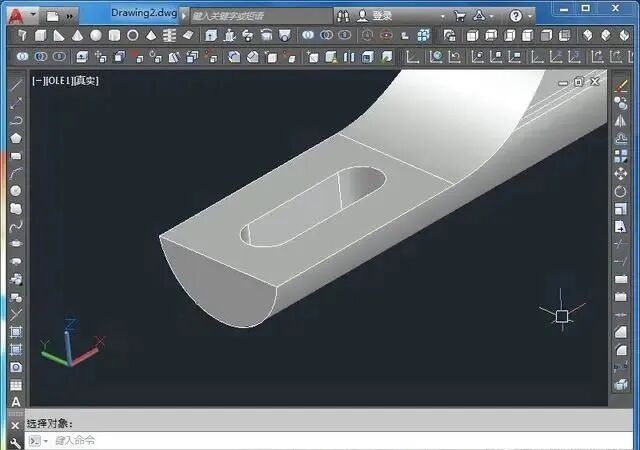Expand the Help dropdown arrow
The image size is (640, 450).
tap(529, 17)
